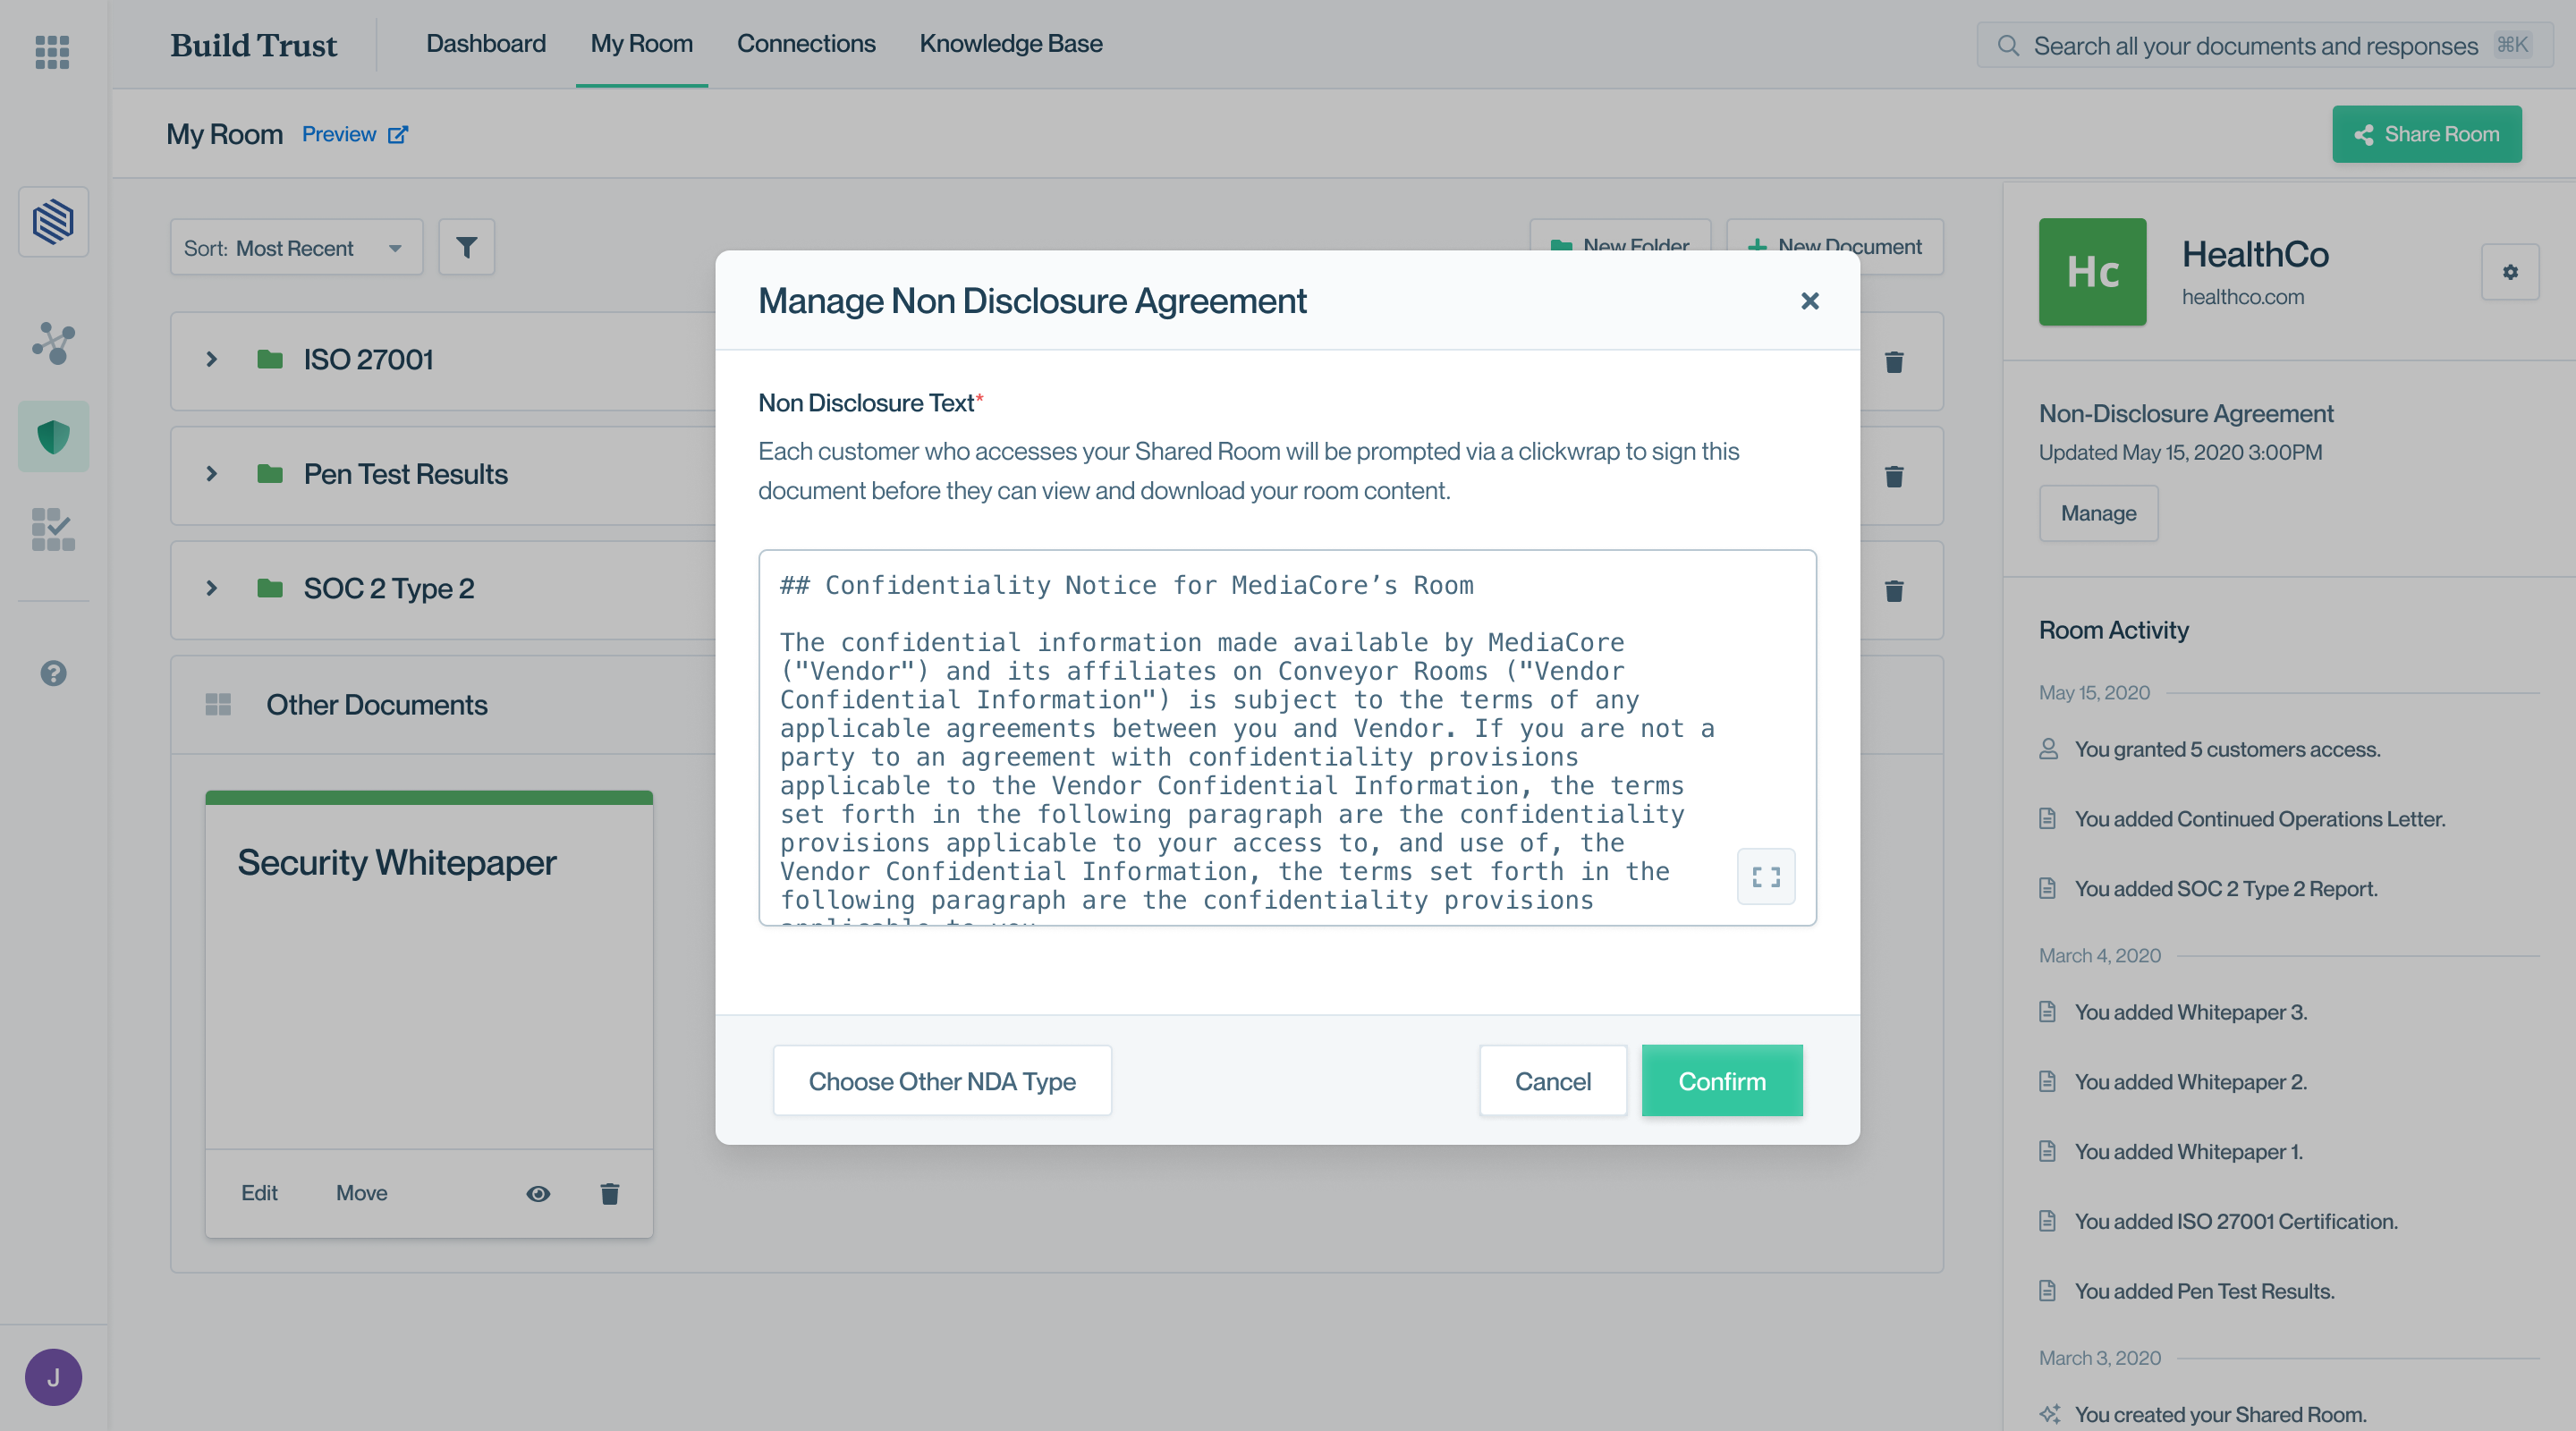This screenshot has width=2576, height=1431.
Task: Toggle Security Whitepaper visibility eye icon
Action: (x=538, y=1193)
